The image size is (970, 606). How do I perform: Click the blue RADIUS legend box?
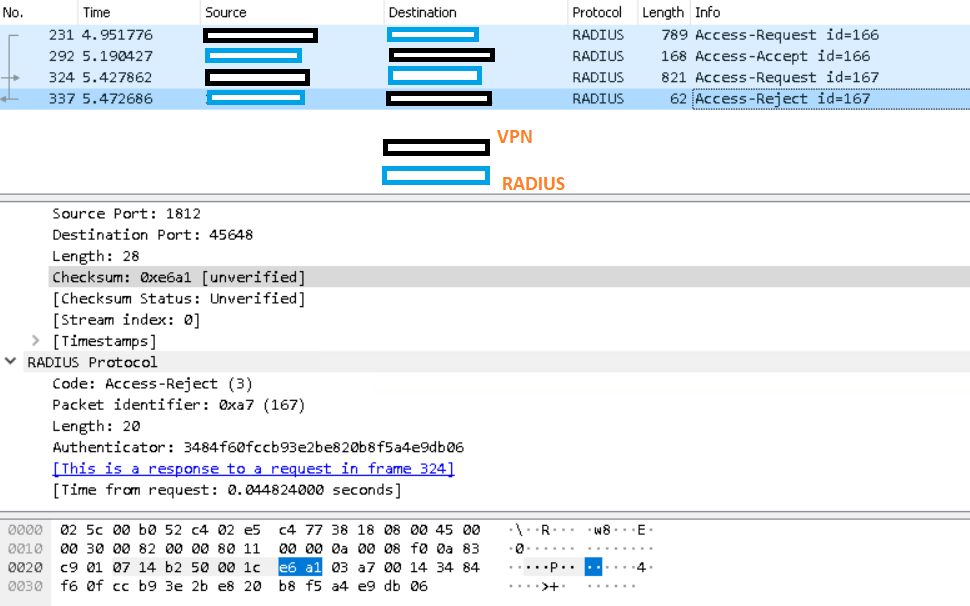(x=436, y=175)
